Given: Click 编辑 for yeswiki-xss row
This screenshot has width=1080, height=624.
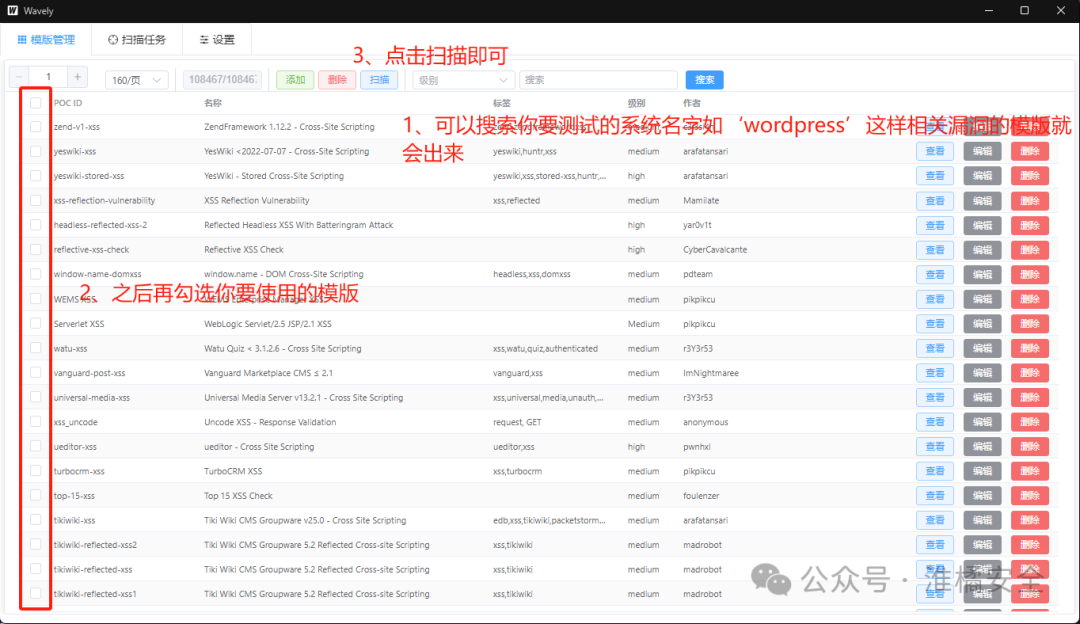Looking at the screenshot, I should (982, 152).
